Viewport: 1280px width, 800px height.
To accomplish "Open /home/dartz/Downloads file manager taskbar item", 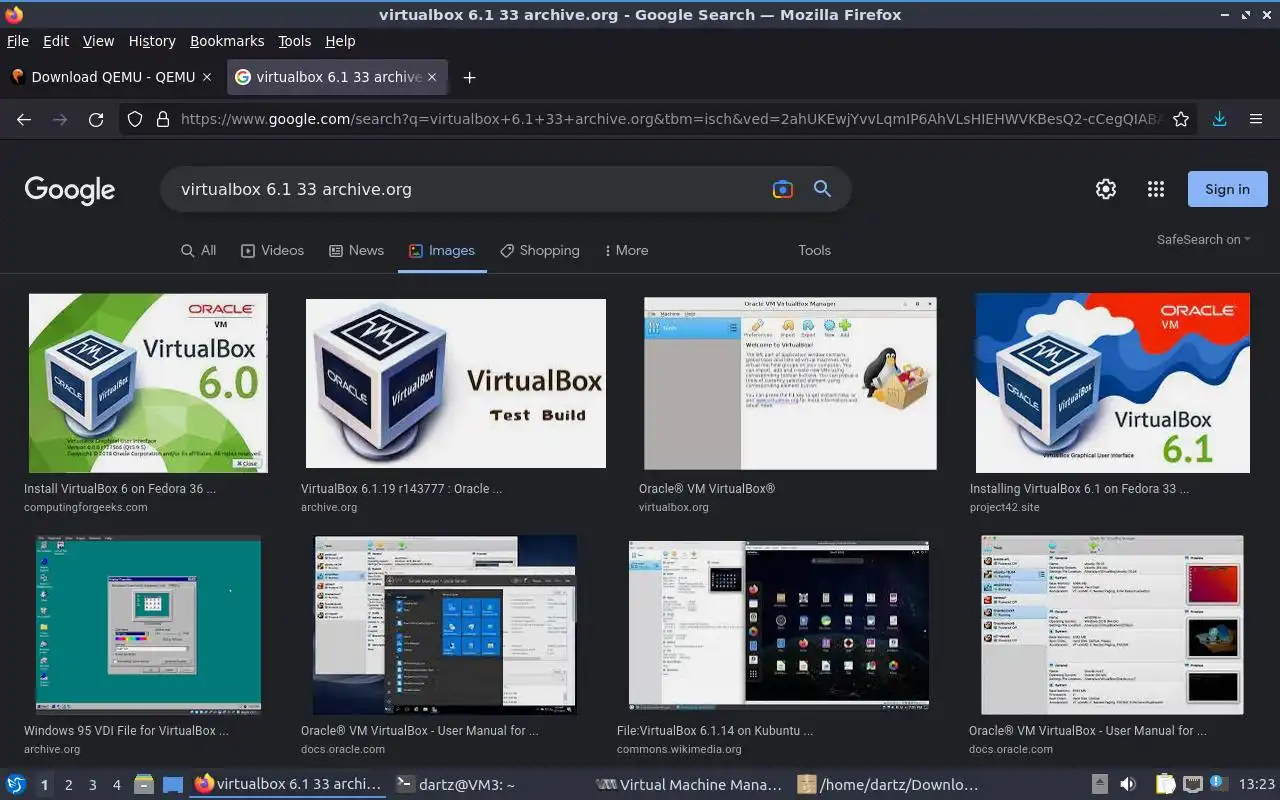I will pos(889,785).
